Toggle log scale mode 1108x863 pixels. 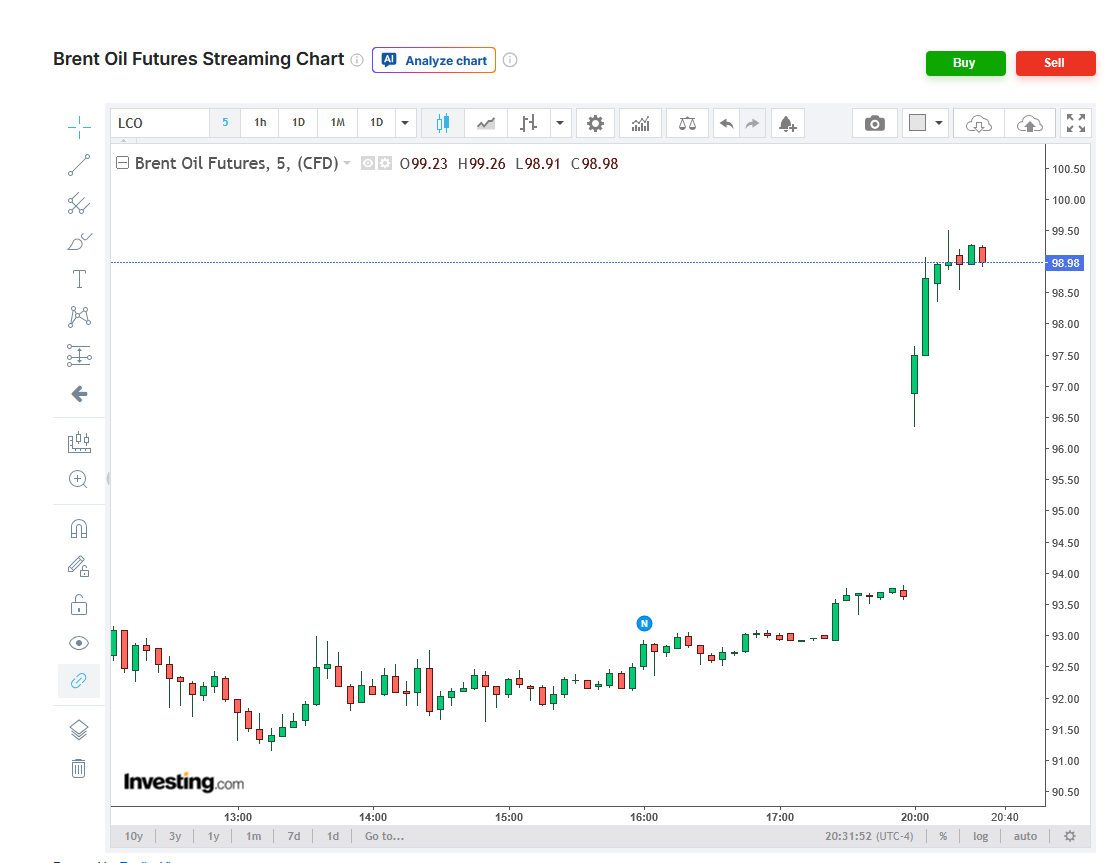point(981,836)
